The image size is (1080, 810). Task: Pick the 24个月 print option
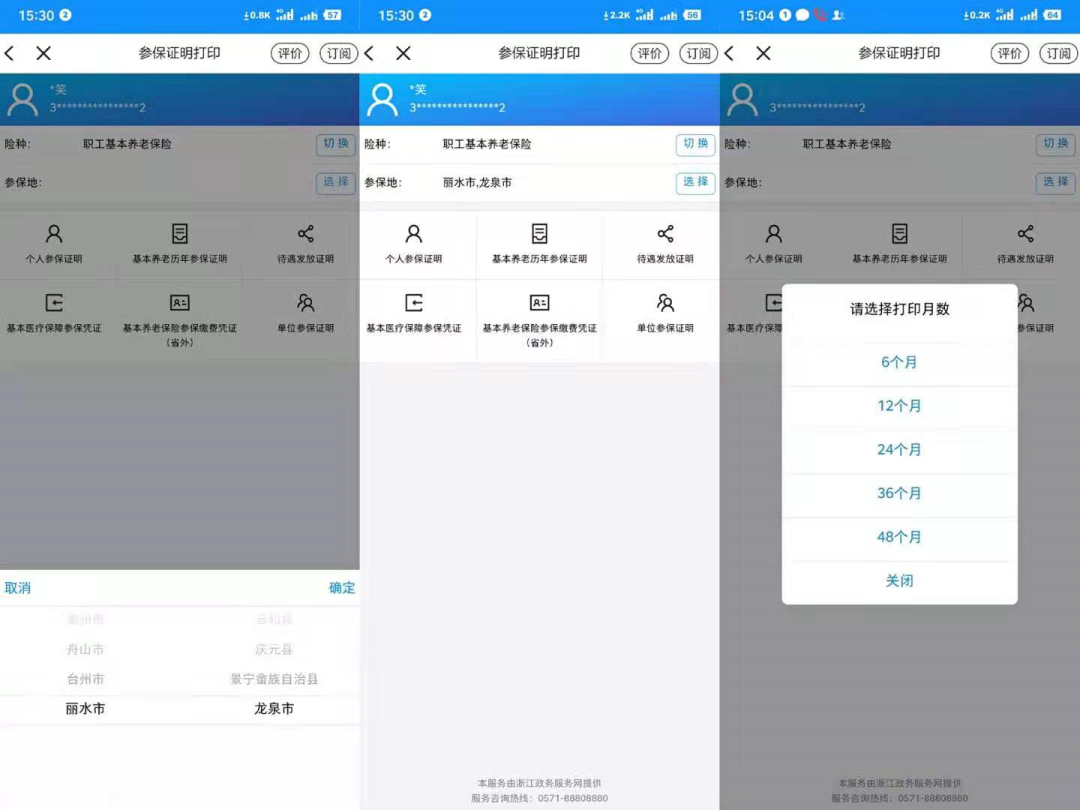pos(899,450)
